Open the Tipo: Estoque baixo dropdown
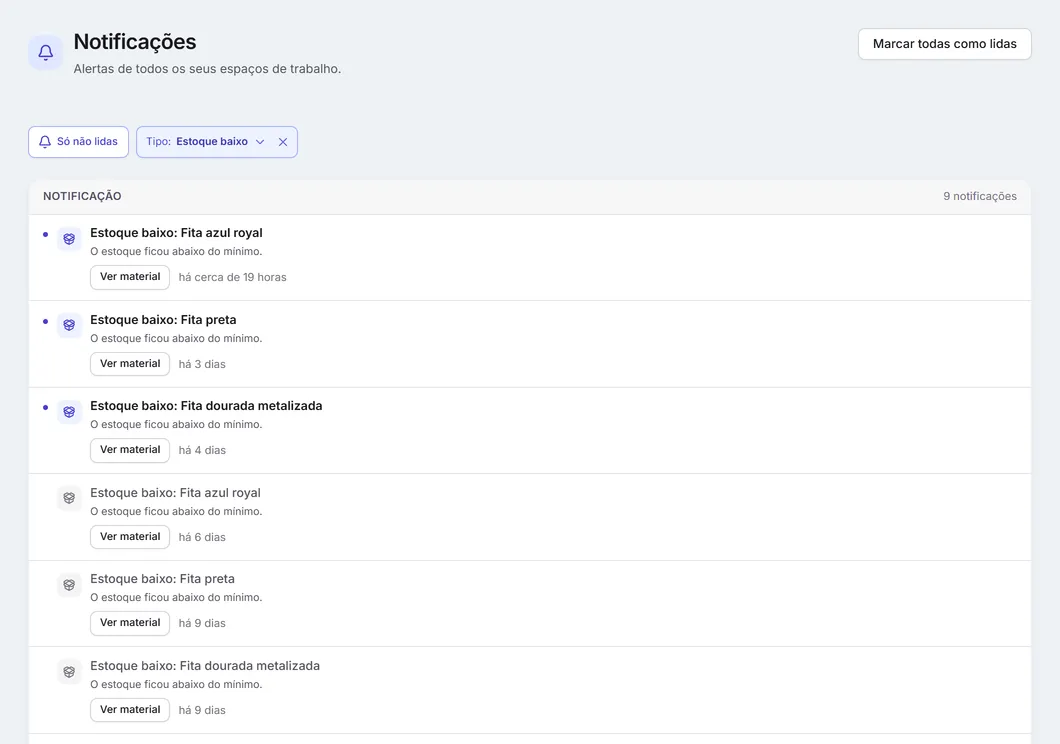This screenshot has width=1060, height=744. [206, 142]
